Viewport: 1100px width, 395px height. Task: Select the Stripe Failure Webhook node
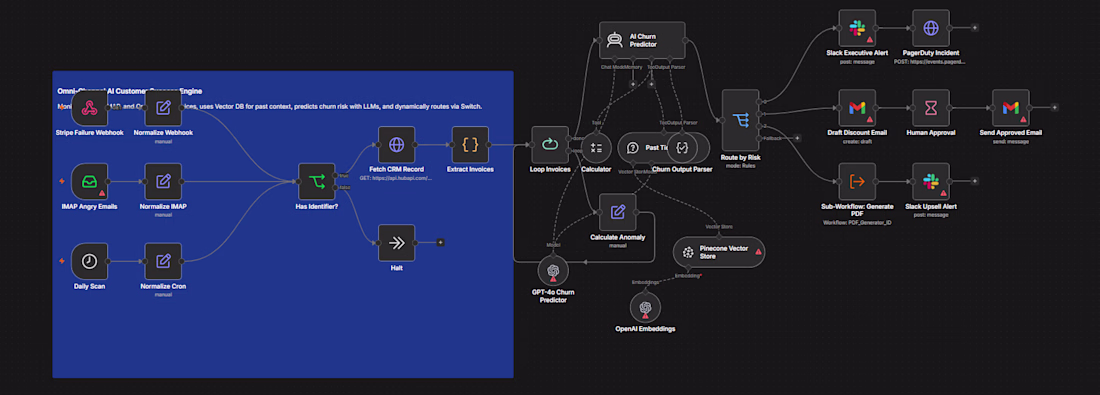[x=89, y=107]
